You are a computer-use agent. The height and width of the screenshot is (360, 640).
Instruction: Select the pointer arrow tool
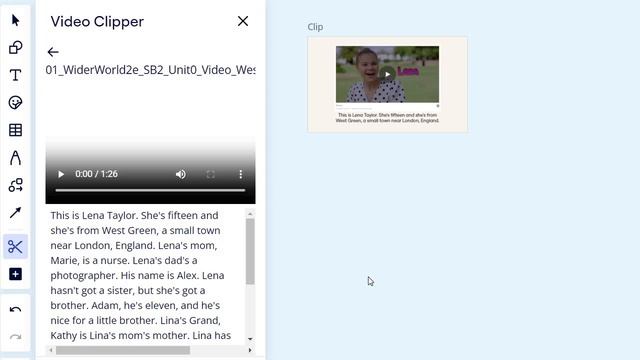(16, 20)
